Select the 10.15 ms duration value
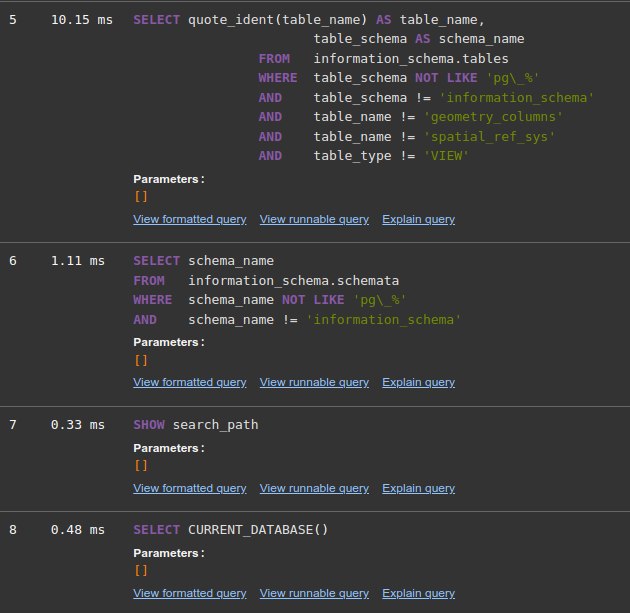Image resolution: width=630 pixels, height=613 pixels. point(82,20)
